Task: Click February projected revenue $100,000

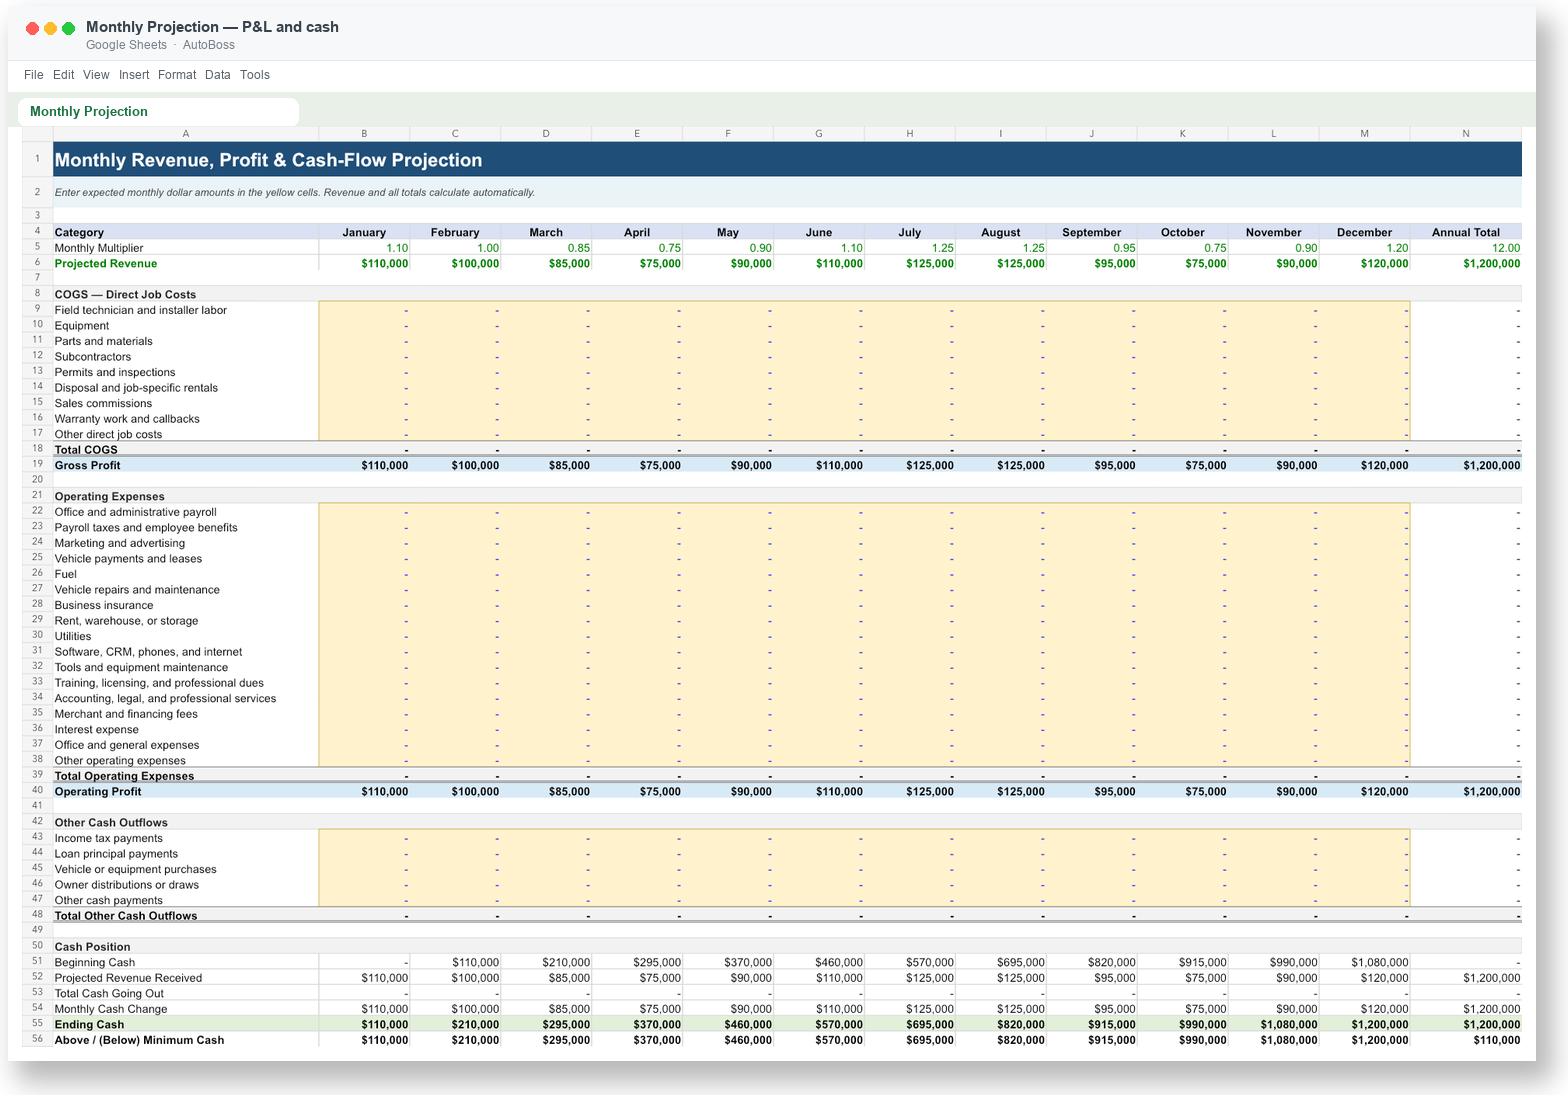Action: point(455,264)
